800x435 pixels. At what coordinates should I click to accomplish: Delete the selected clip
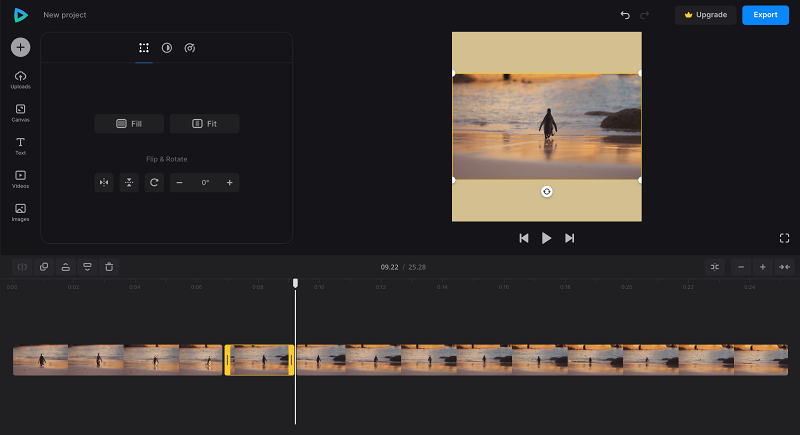click(x=109, y=267)
